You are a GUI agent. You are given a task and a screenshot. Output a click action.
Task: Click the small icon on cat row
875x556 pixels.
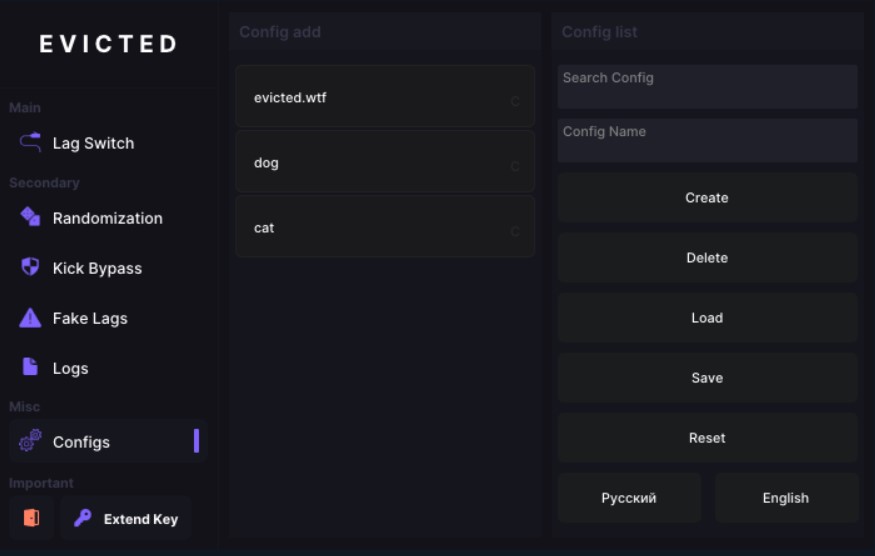(515, 231)
